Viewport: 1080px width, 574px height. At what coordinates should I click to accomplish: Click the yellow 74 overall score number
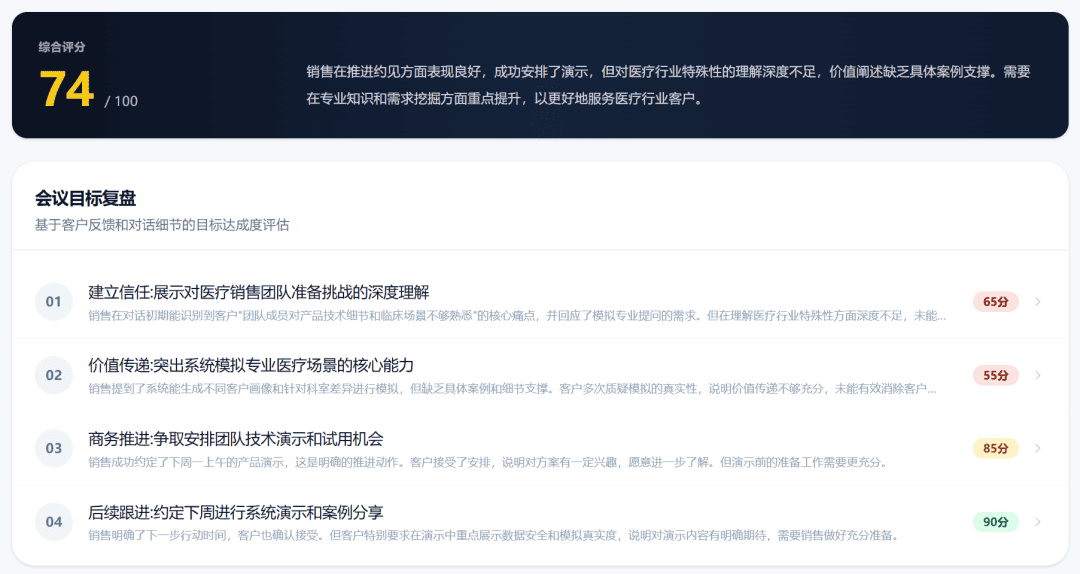[x=66, y=90]
